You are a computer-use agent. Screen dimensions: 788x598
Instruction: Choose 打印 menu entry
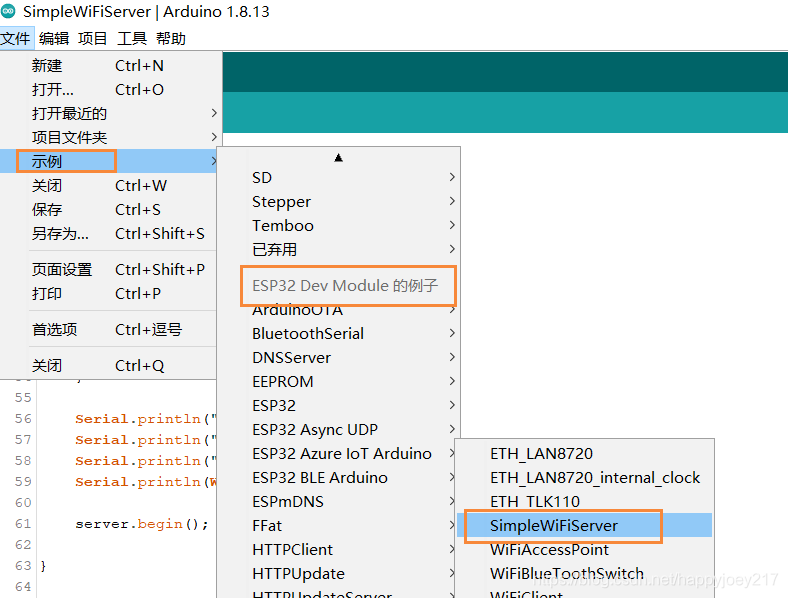coord(110,293)
